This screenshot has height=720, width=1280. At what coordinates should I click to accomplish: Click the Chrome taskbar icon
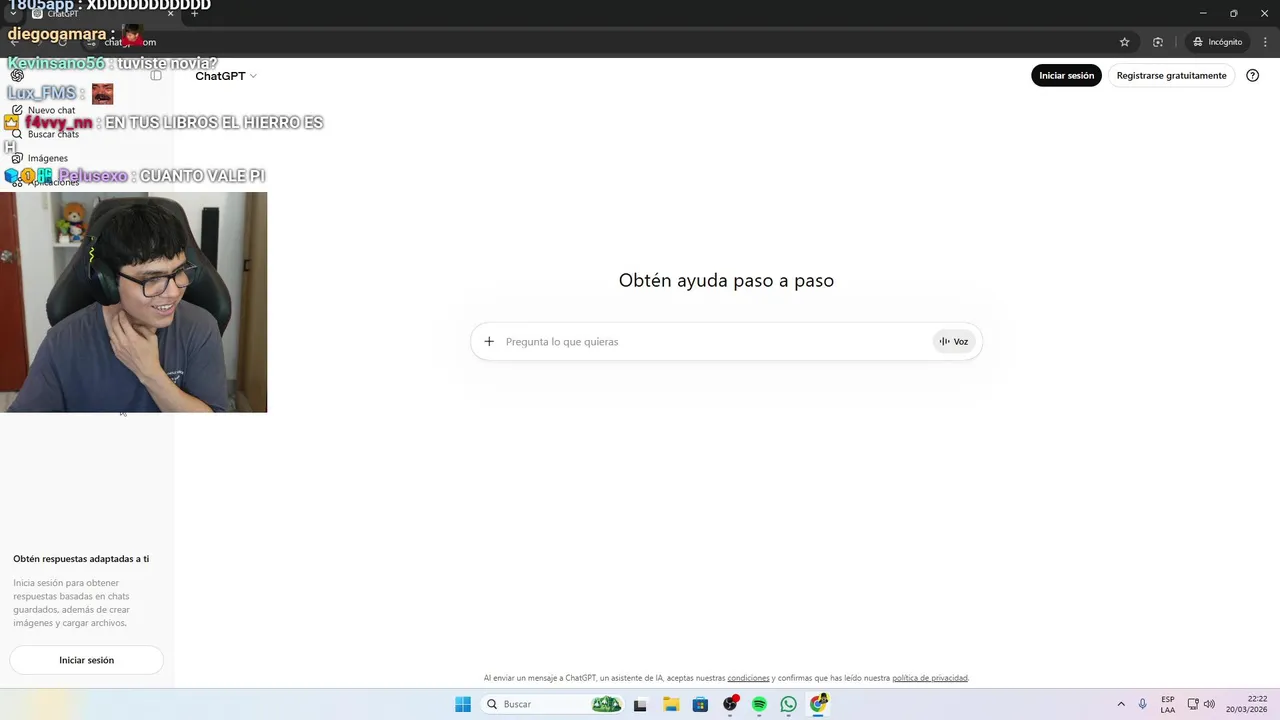click(819, 704)
